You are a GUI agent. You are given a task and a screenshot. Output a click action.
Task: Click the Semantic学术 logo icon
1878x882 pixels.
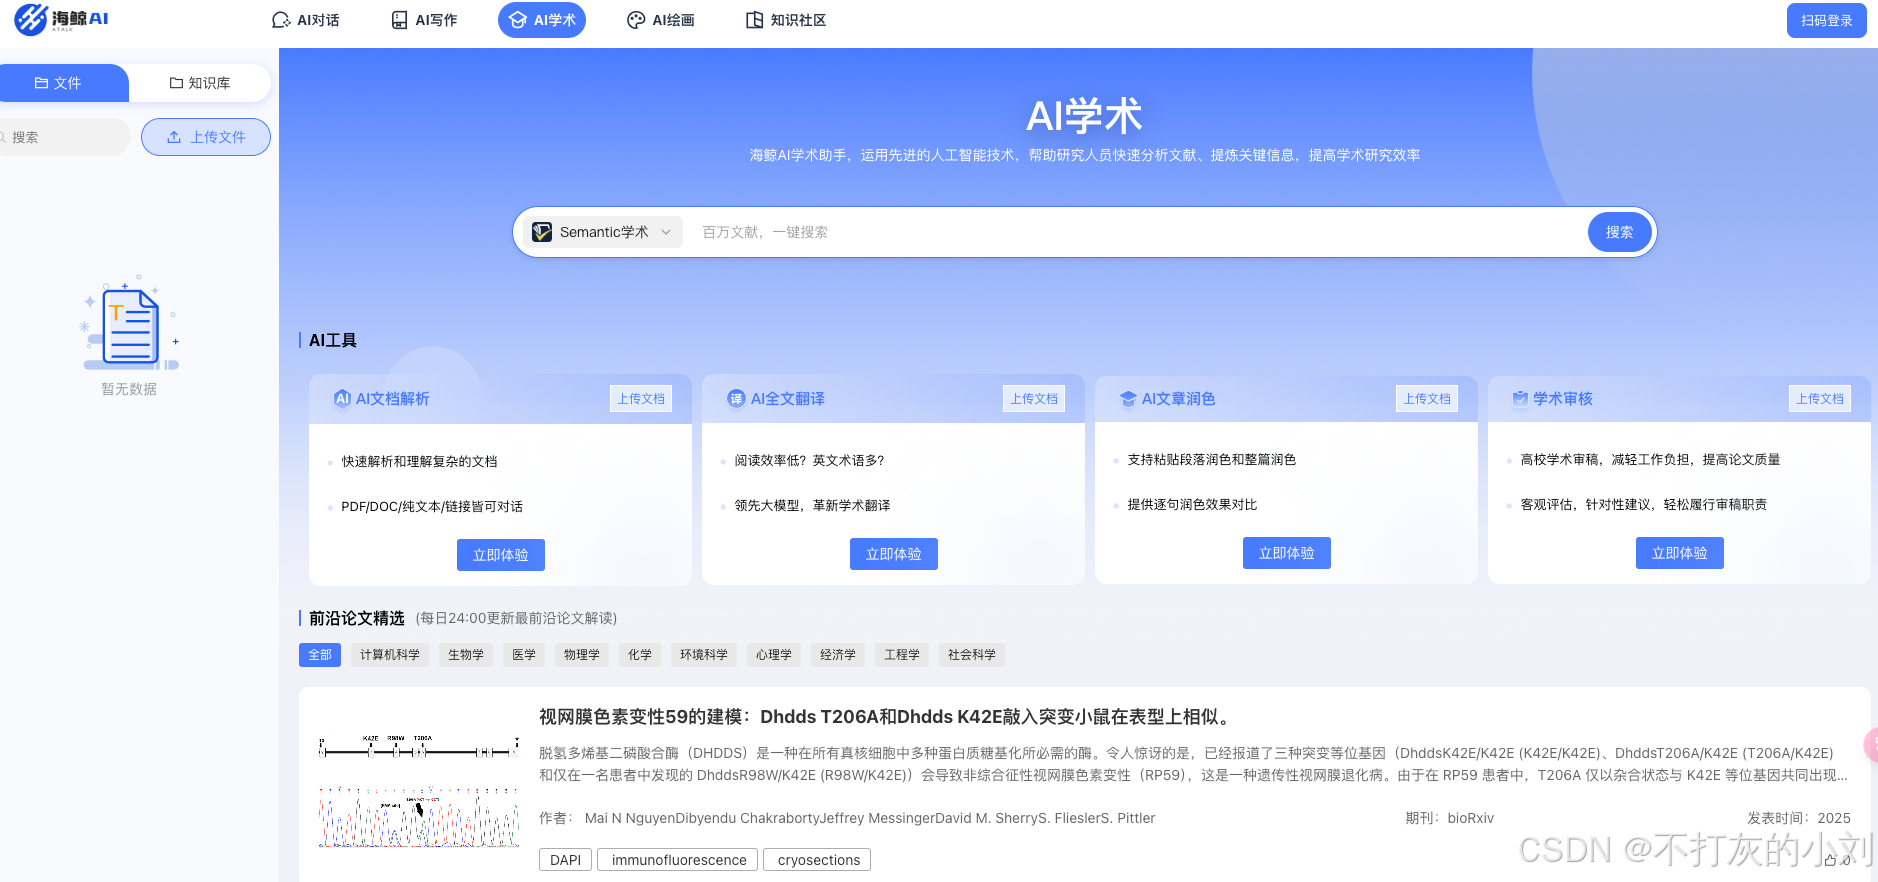tap(542, 232)
